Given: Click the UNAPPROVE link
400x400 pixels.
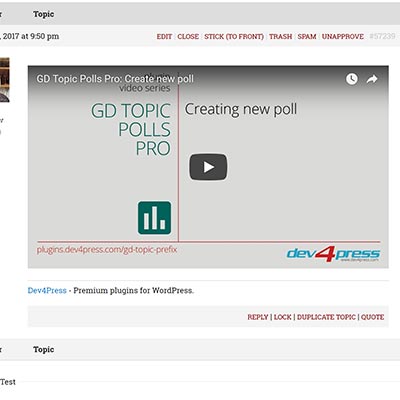Looking at the screenshot, I should pyautogui.click(x=343, y=36).
